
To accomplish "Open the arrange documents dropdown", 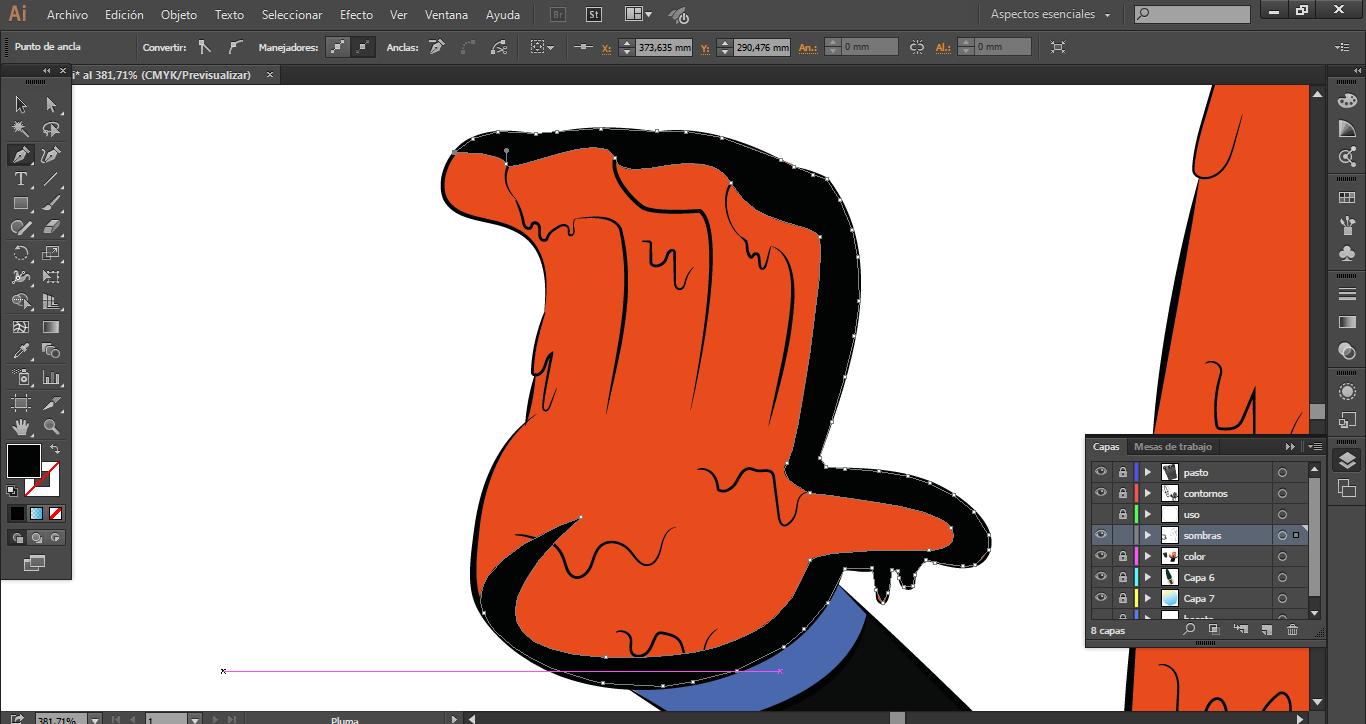I will [638, 15].
